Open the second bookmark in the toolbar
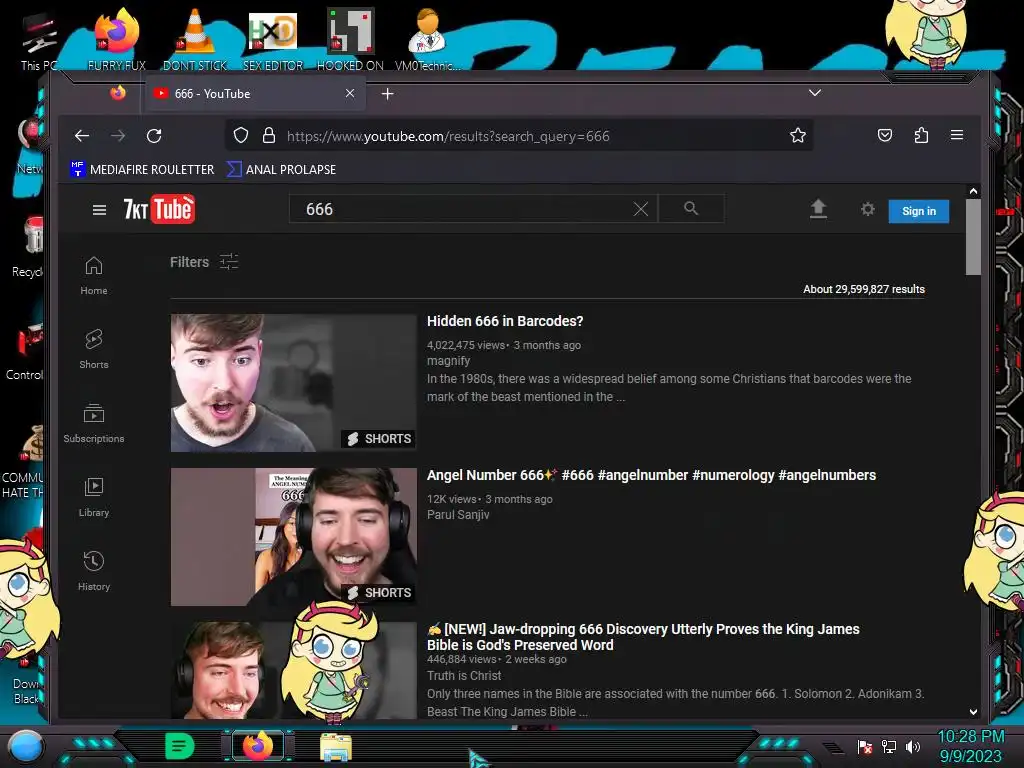 pos(281,169)
